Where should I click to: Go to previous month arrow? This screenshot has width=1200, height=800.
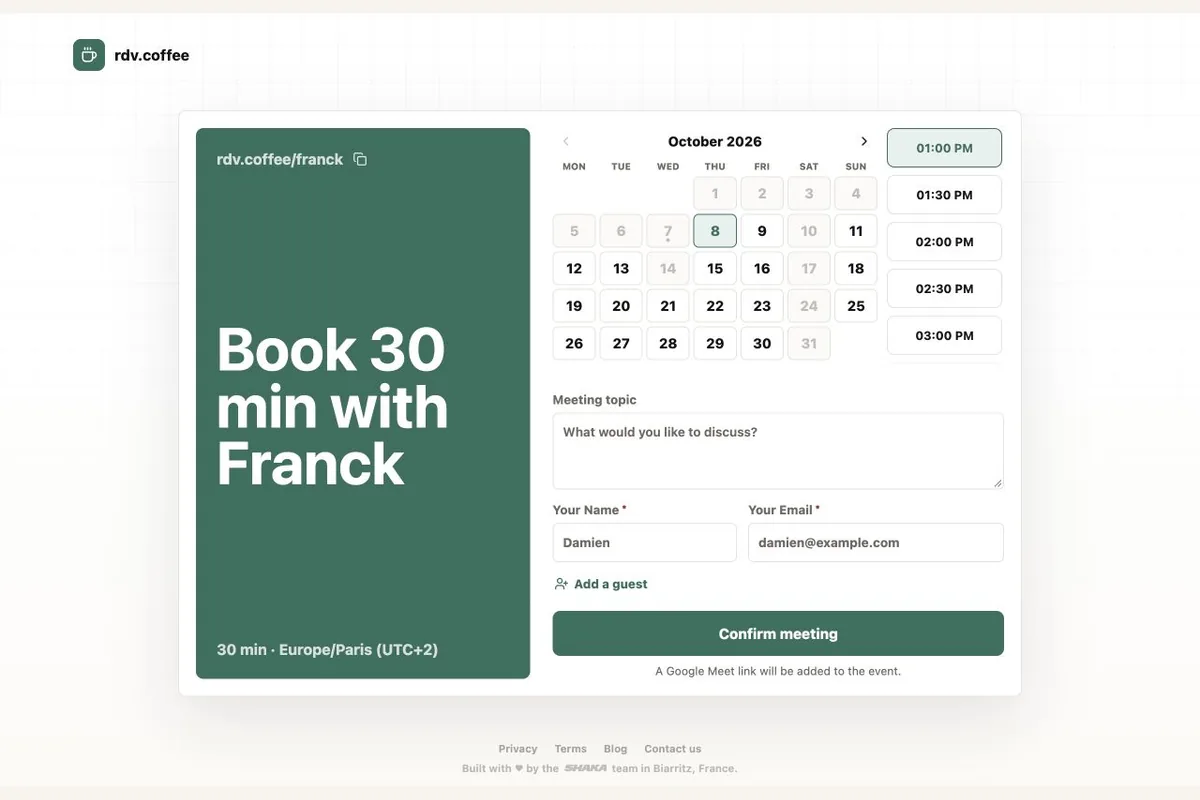click(x=566, y=141)
